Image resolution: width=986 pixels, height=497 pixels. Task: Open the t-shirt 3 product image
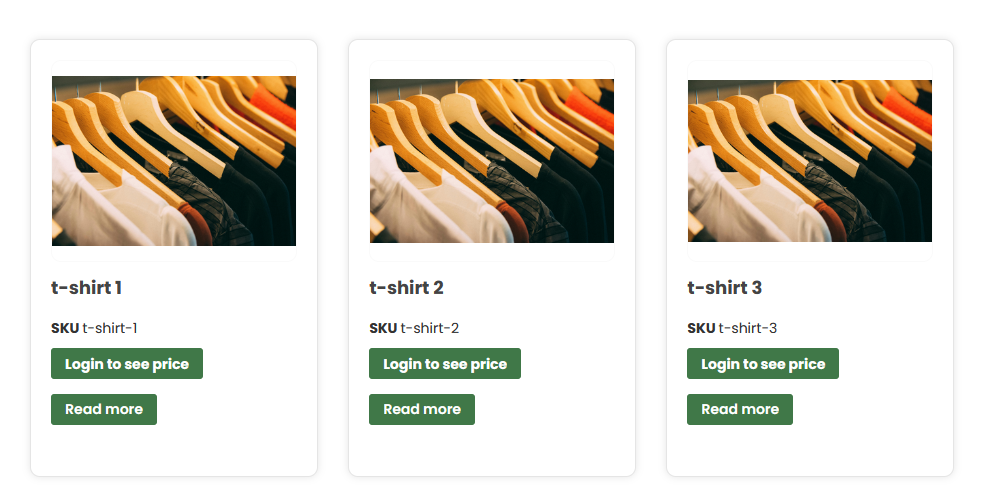pos(809,161)
